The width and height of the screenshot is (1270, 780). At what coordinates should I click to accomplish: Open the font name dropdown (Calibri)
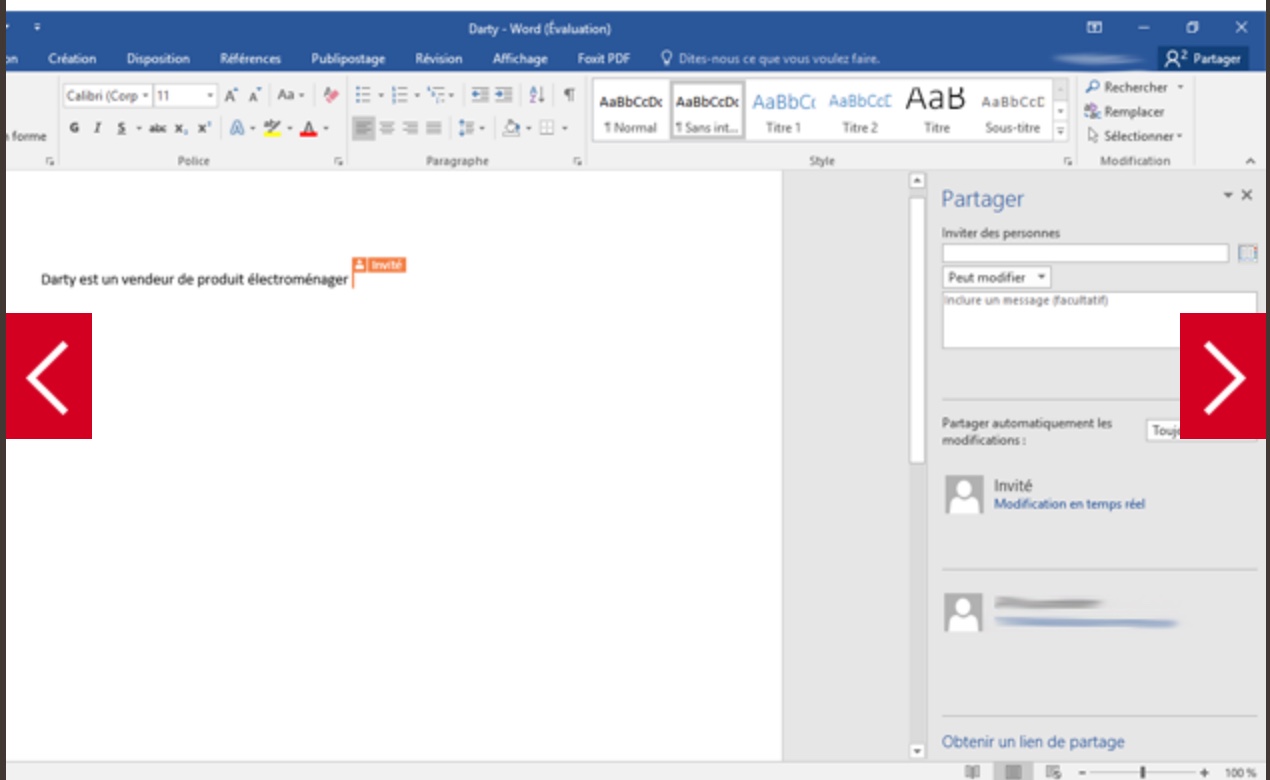tap(145, 96)
